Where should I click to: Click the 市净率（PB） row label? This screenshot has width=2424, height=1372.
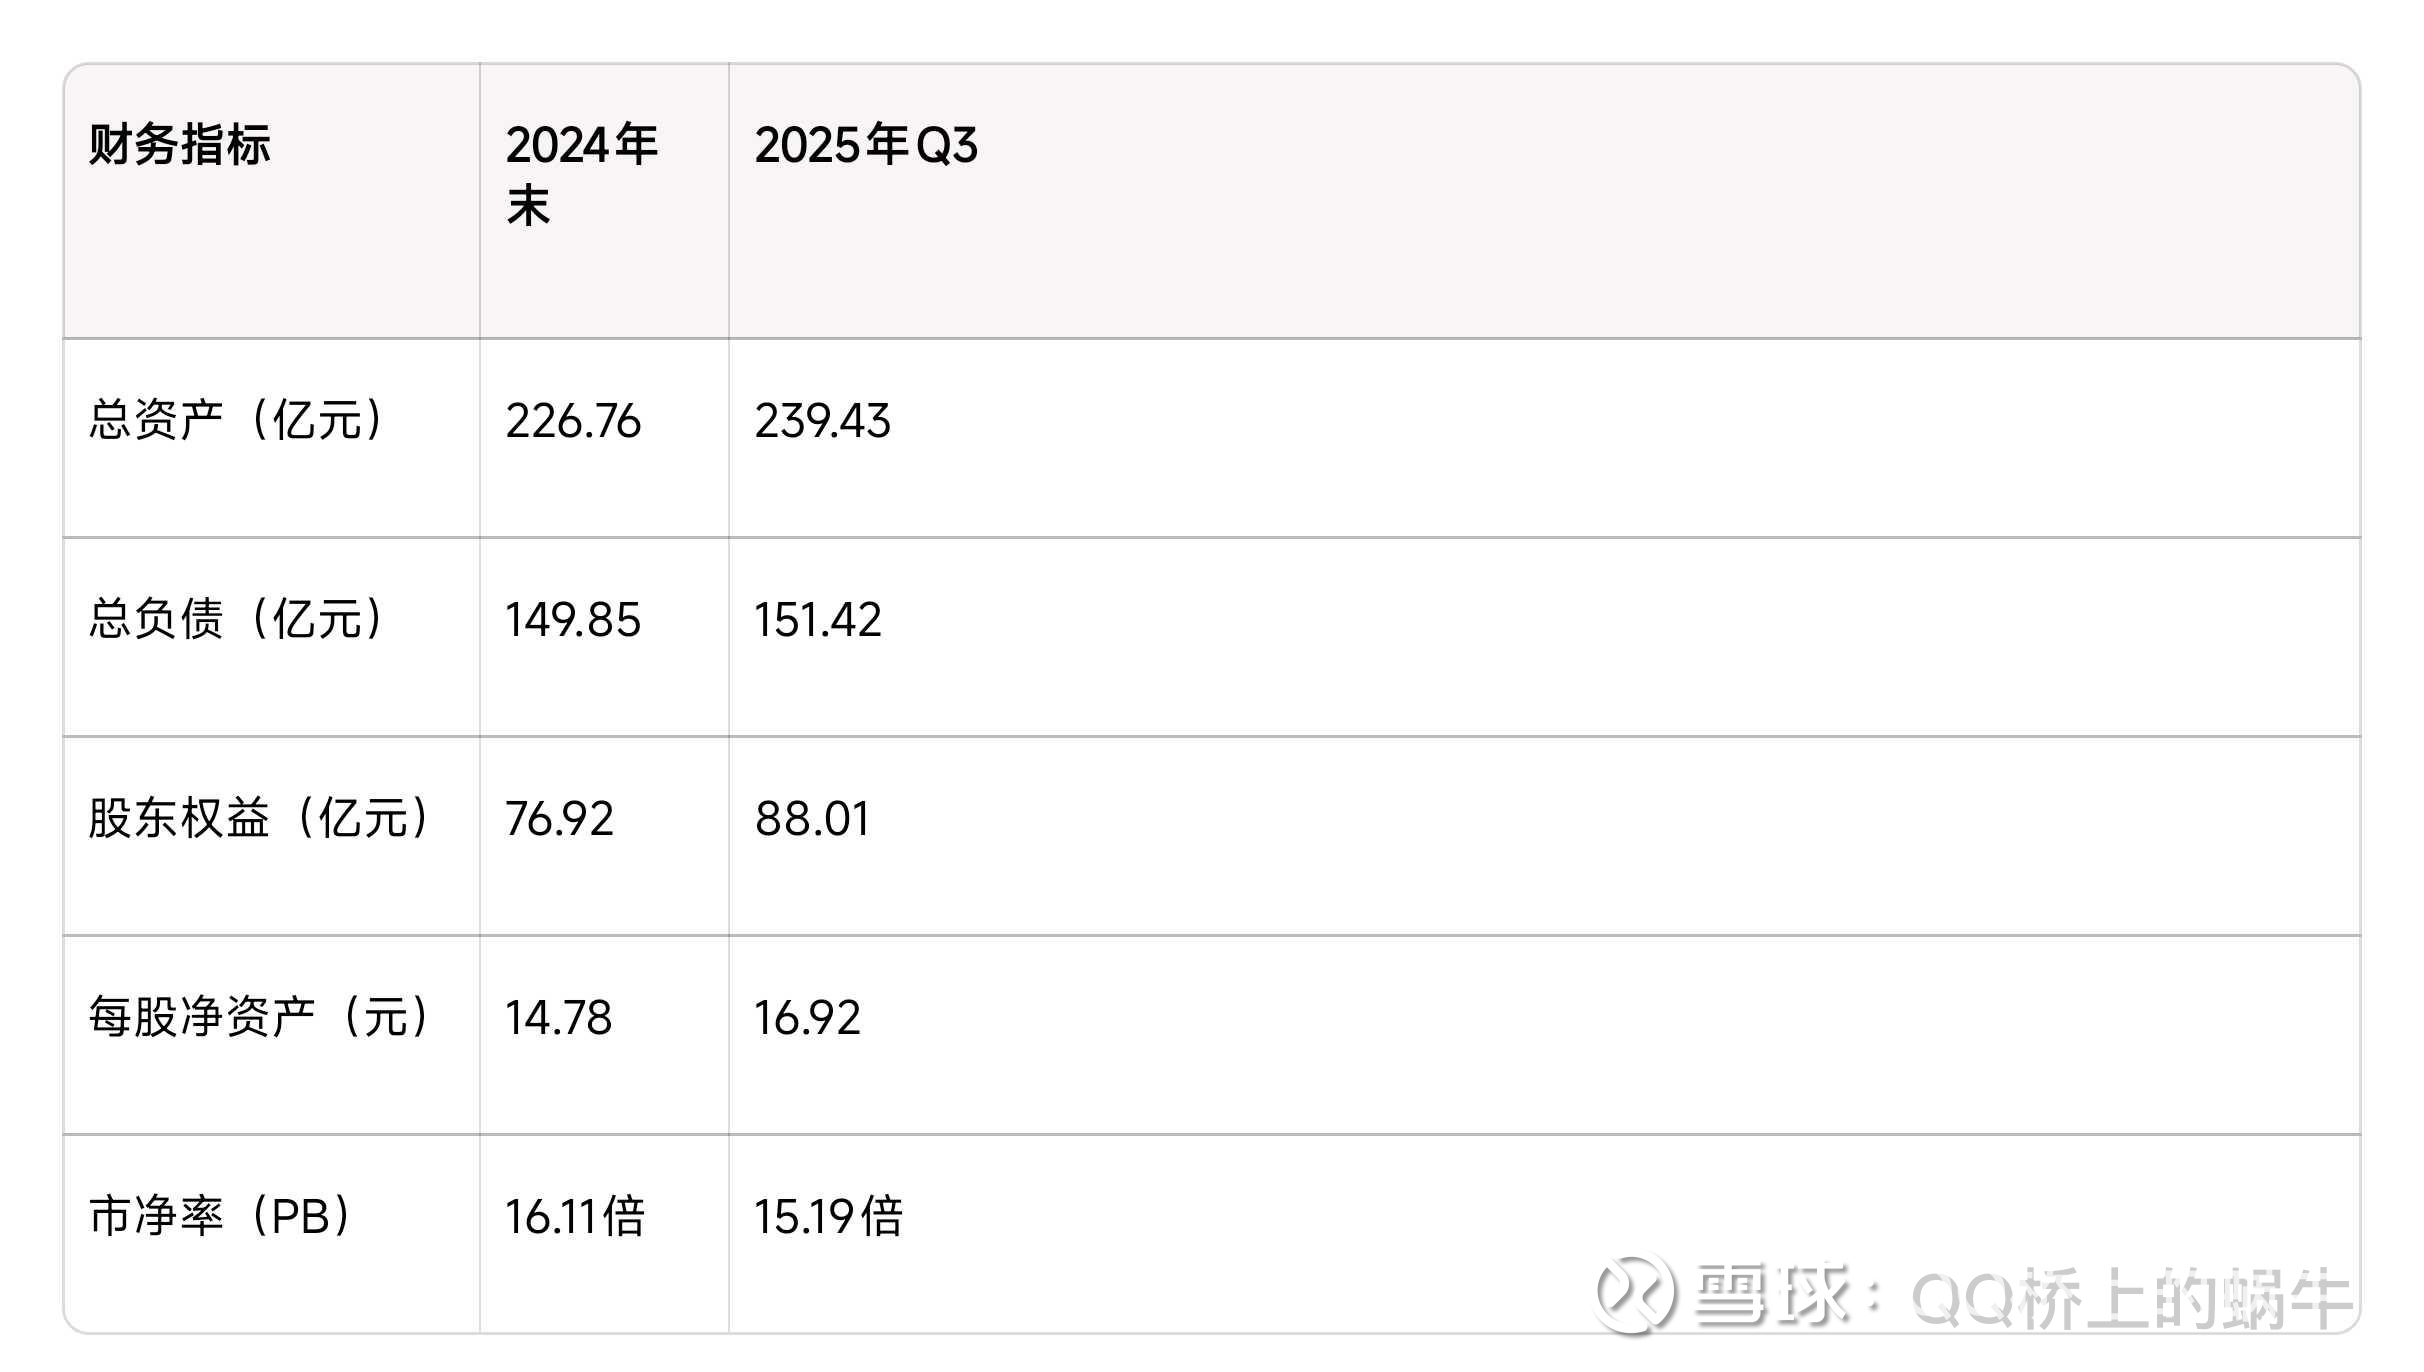[x=221, y=1216]
